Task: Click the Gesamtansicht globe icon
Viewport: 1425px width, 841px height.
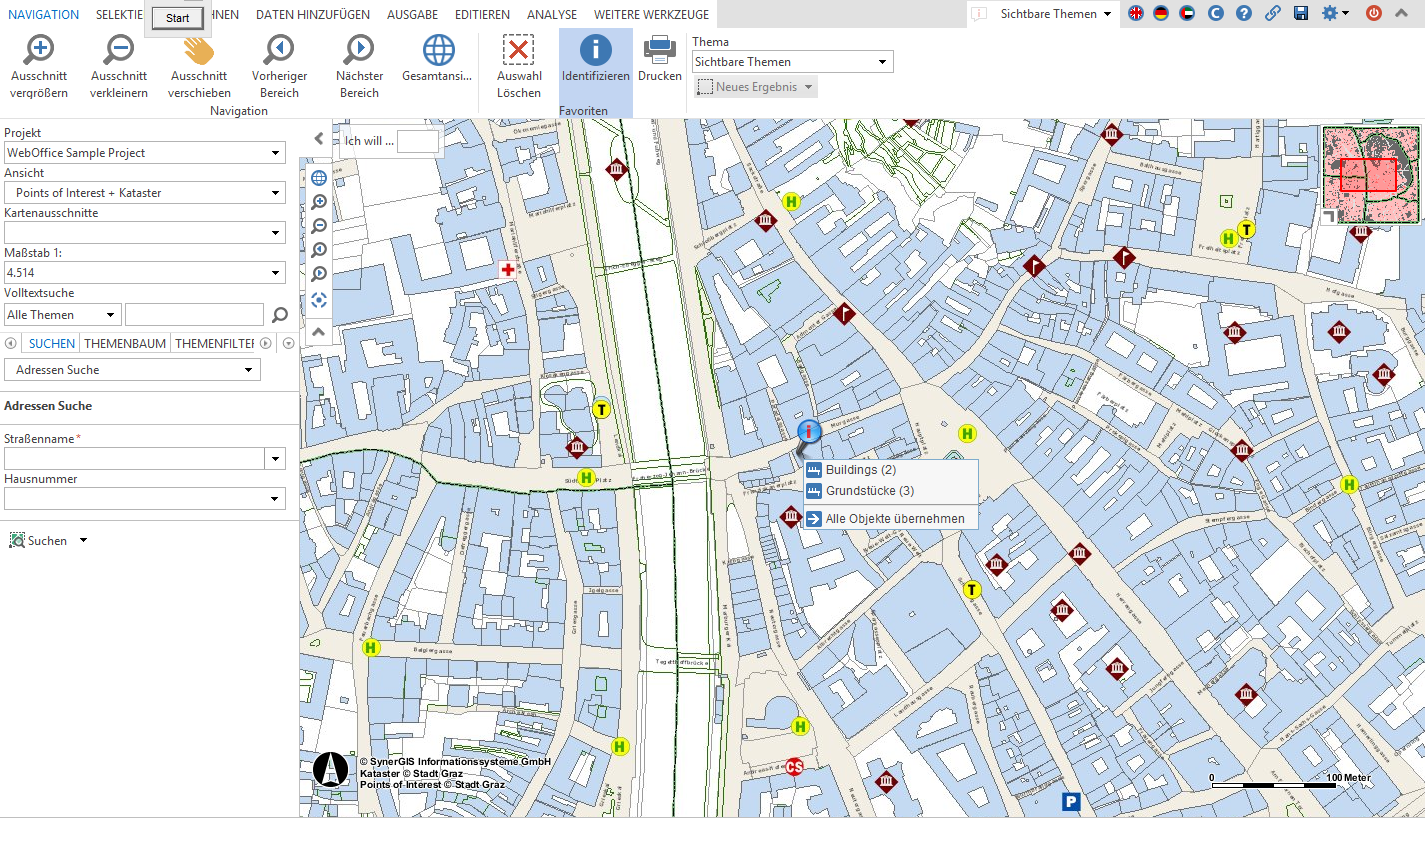Action: point(437,60)
